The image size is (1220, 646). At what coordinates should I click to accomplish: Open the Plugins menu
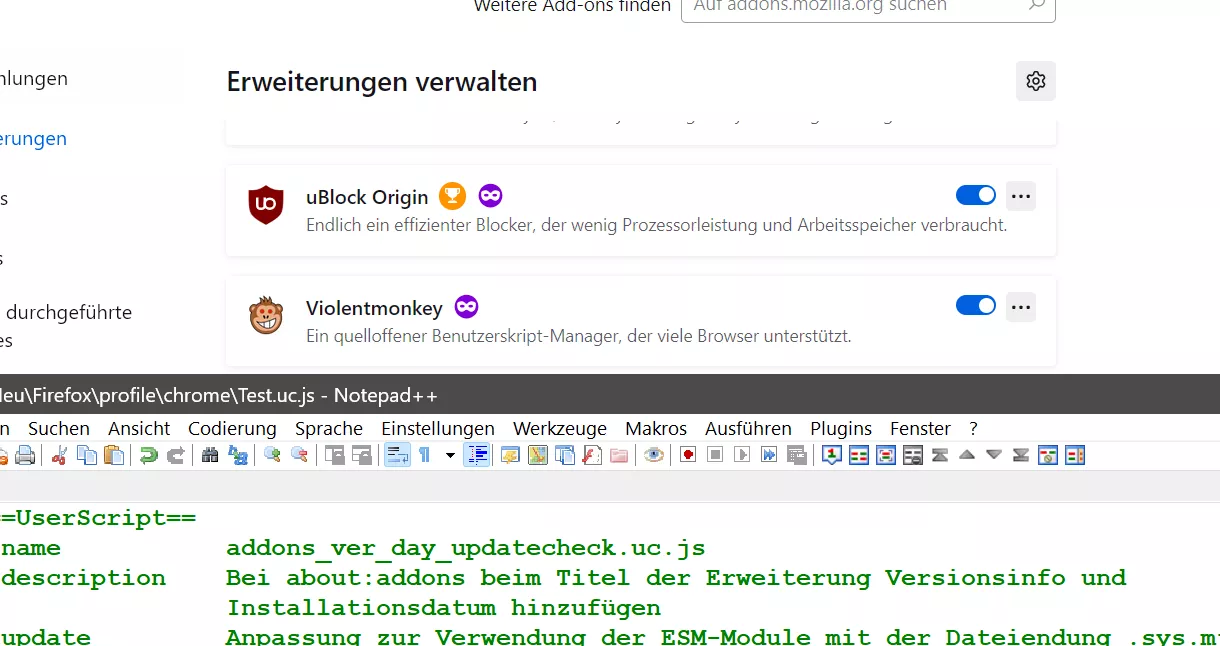pos(841,428)
